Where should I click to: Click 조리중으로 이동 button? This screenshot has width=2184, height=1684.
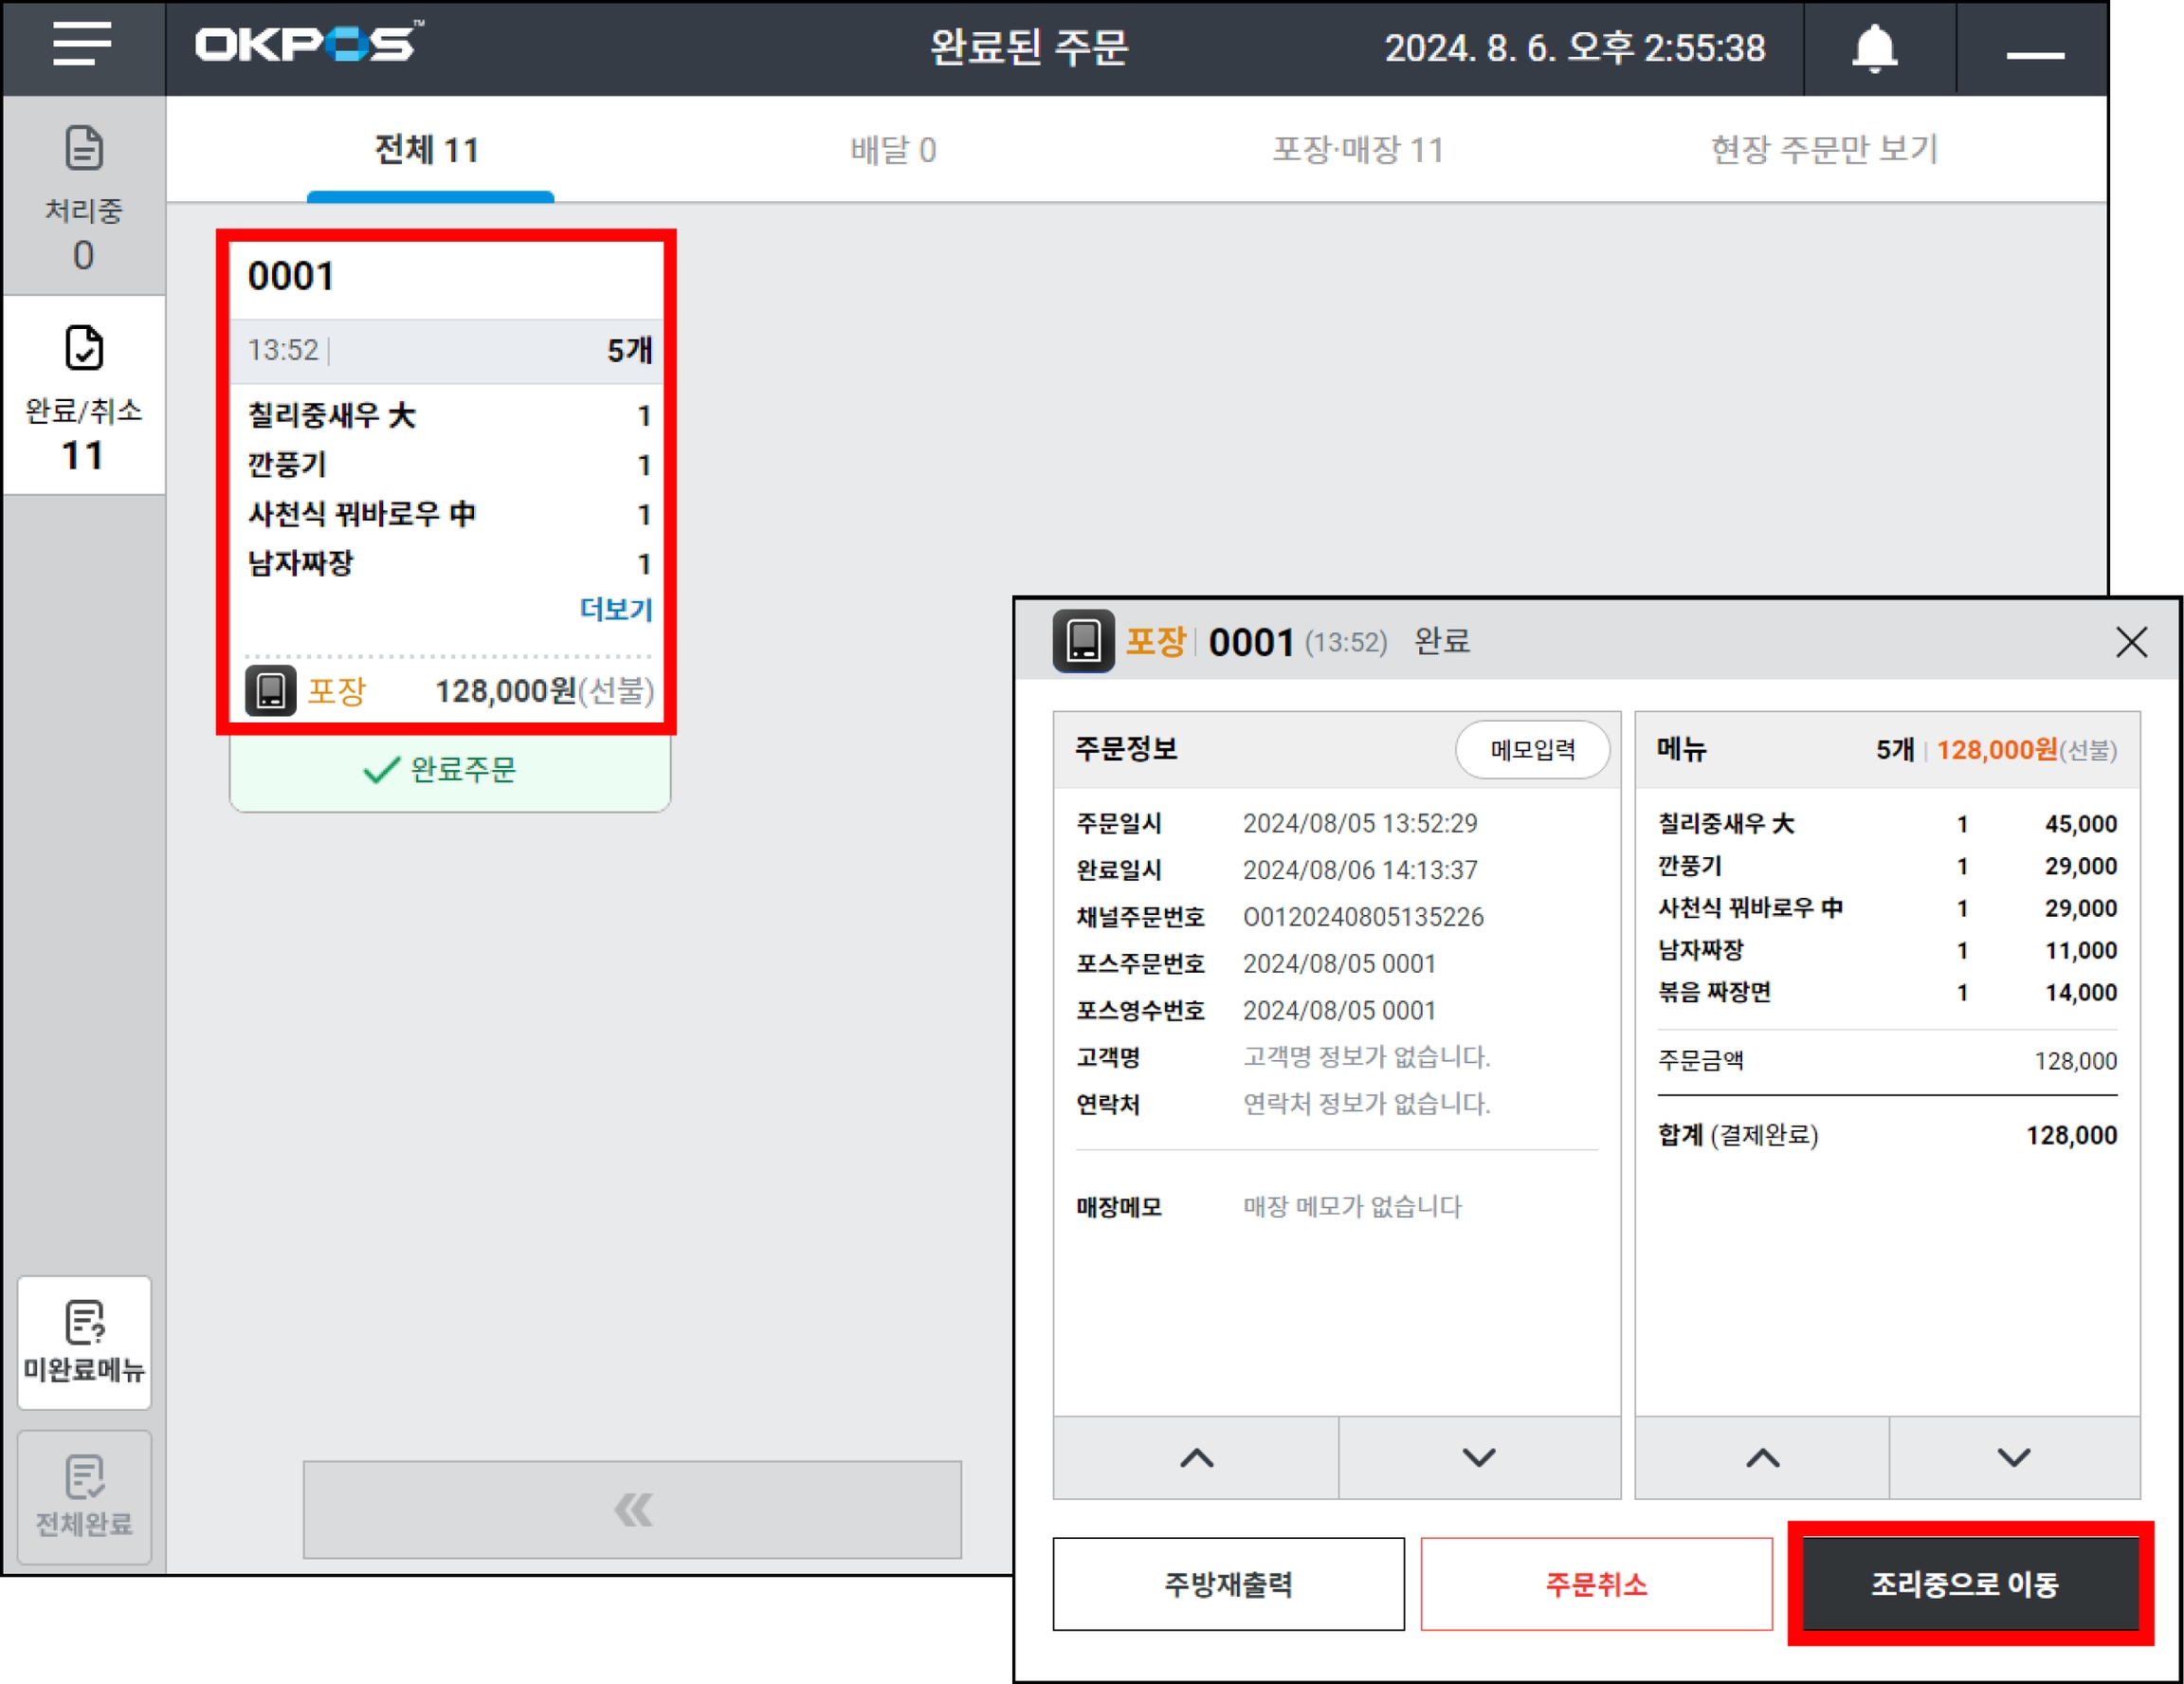tap(1964, 1584)
